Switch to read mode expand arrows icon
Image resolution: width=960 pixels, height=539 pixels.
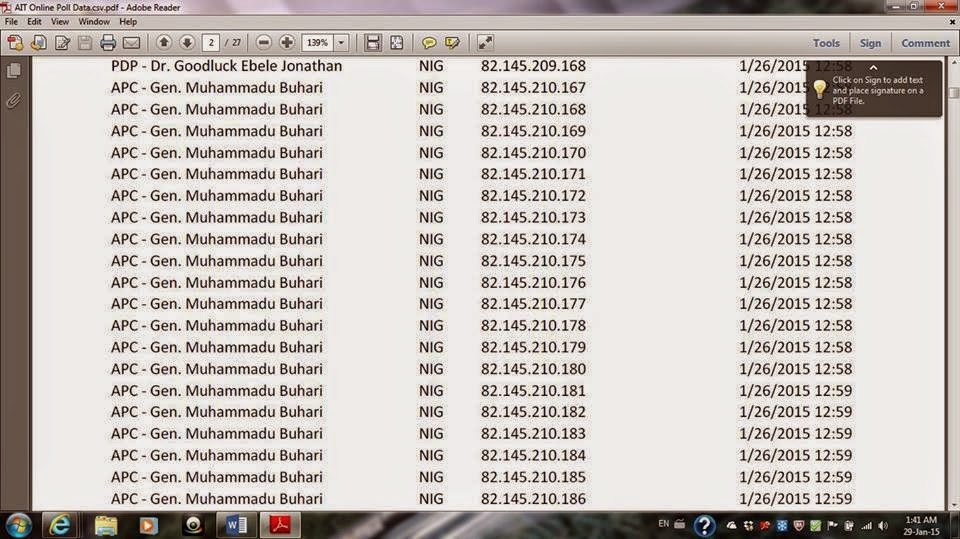[x=485, y=43]
